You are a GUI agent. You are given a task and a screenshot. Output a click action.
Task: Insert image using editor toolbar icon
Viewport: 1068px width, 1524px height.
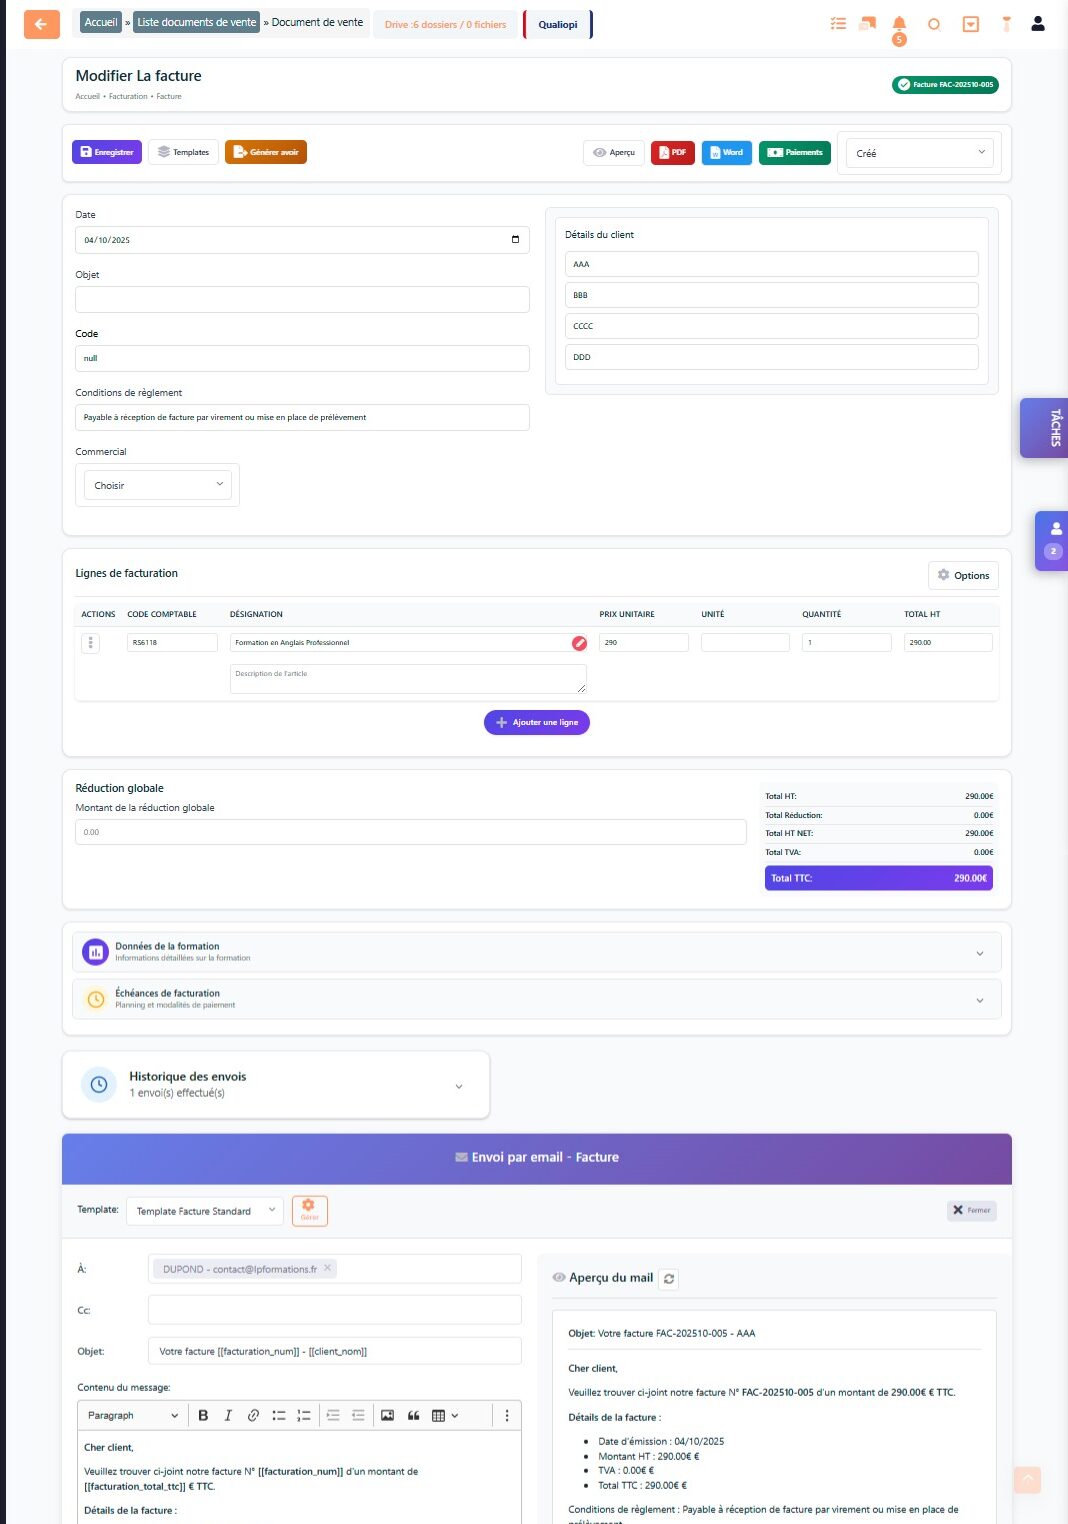[x=387, y=1415]
